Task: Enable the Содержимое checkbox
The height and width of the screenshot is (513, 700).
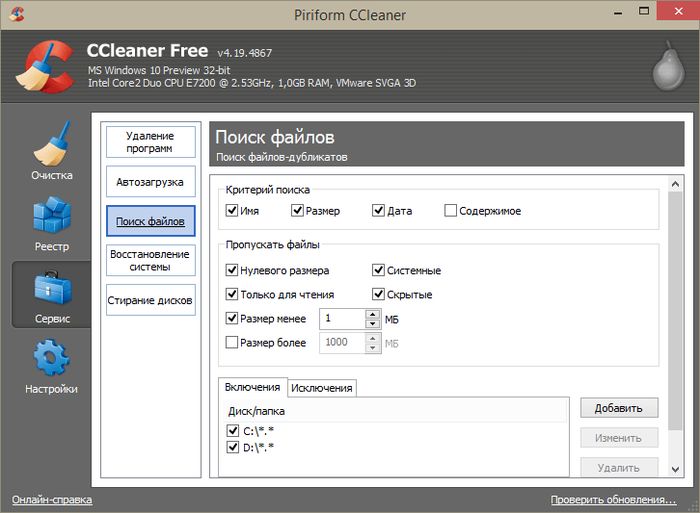Action: [450, 211]
